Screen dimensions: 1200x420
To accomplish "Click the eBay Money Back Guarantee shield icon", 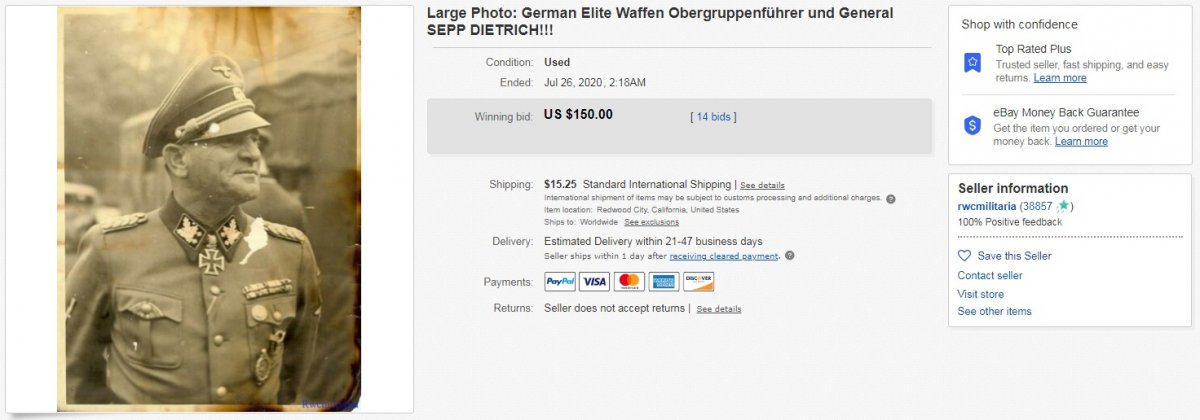I will (x=972, y=125).
